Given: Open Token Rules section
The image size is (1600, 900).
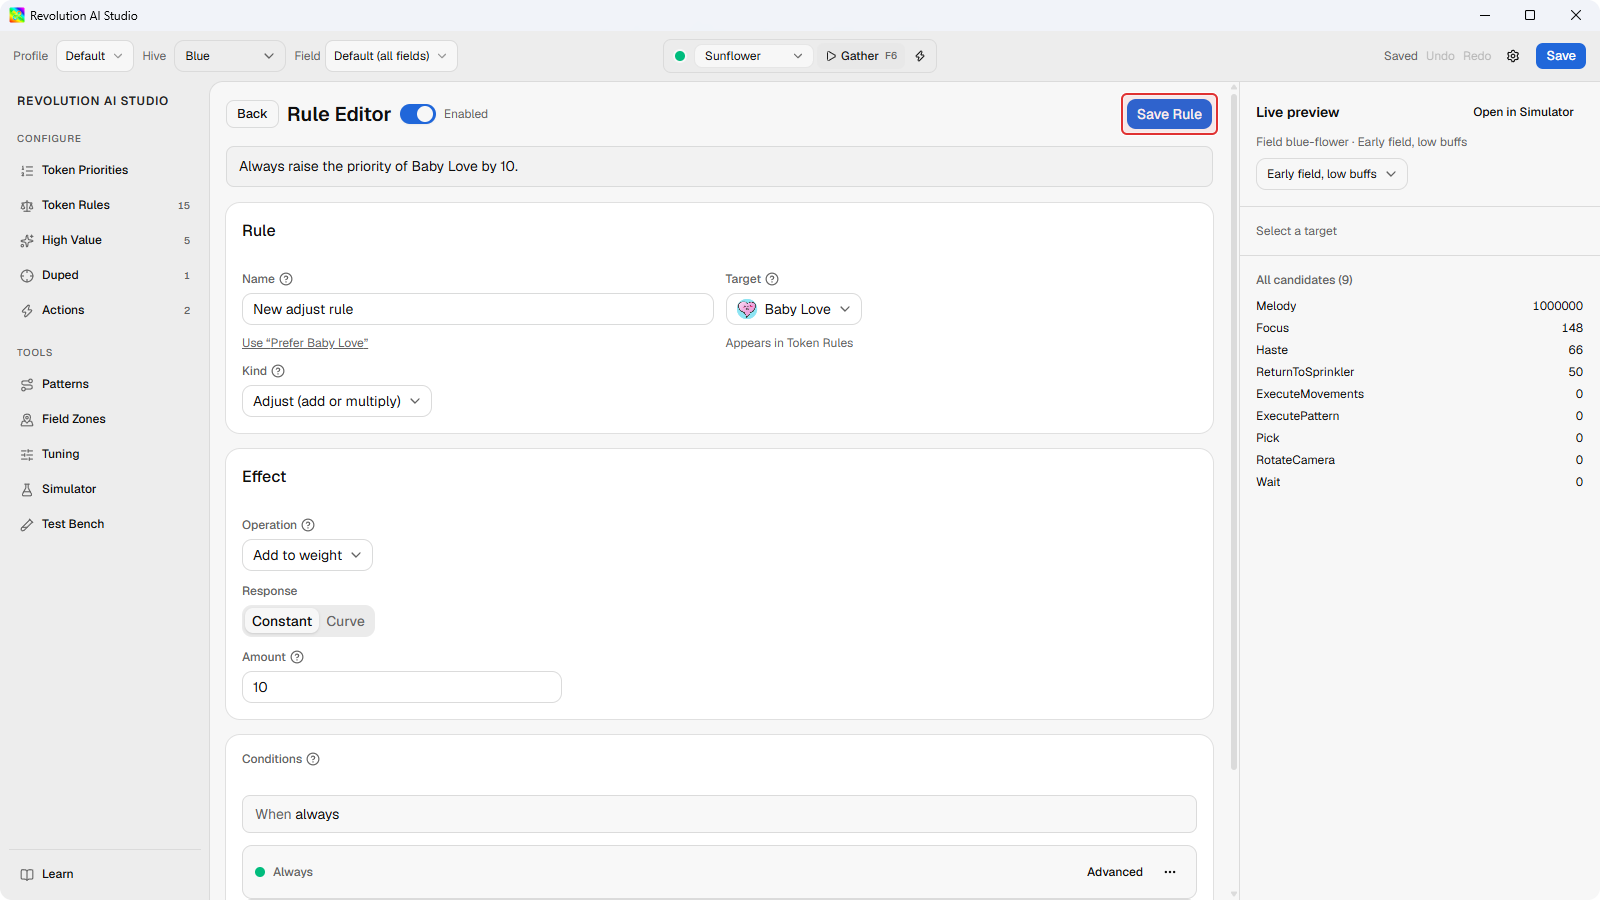Looking at the screenshot, I should click(x=105, y=205).
